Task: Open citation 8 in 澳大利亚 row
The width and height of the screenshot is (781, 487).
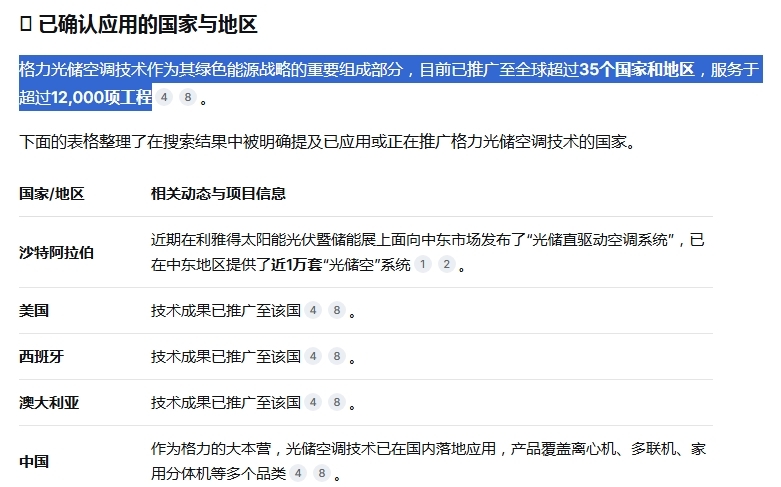Action: pyautogui.click(x=337, y=402)
